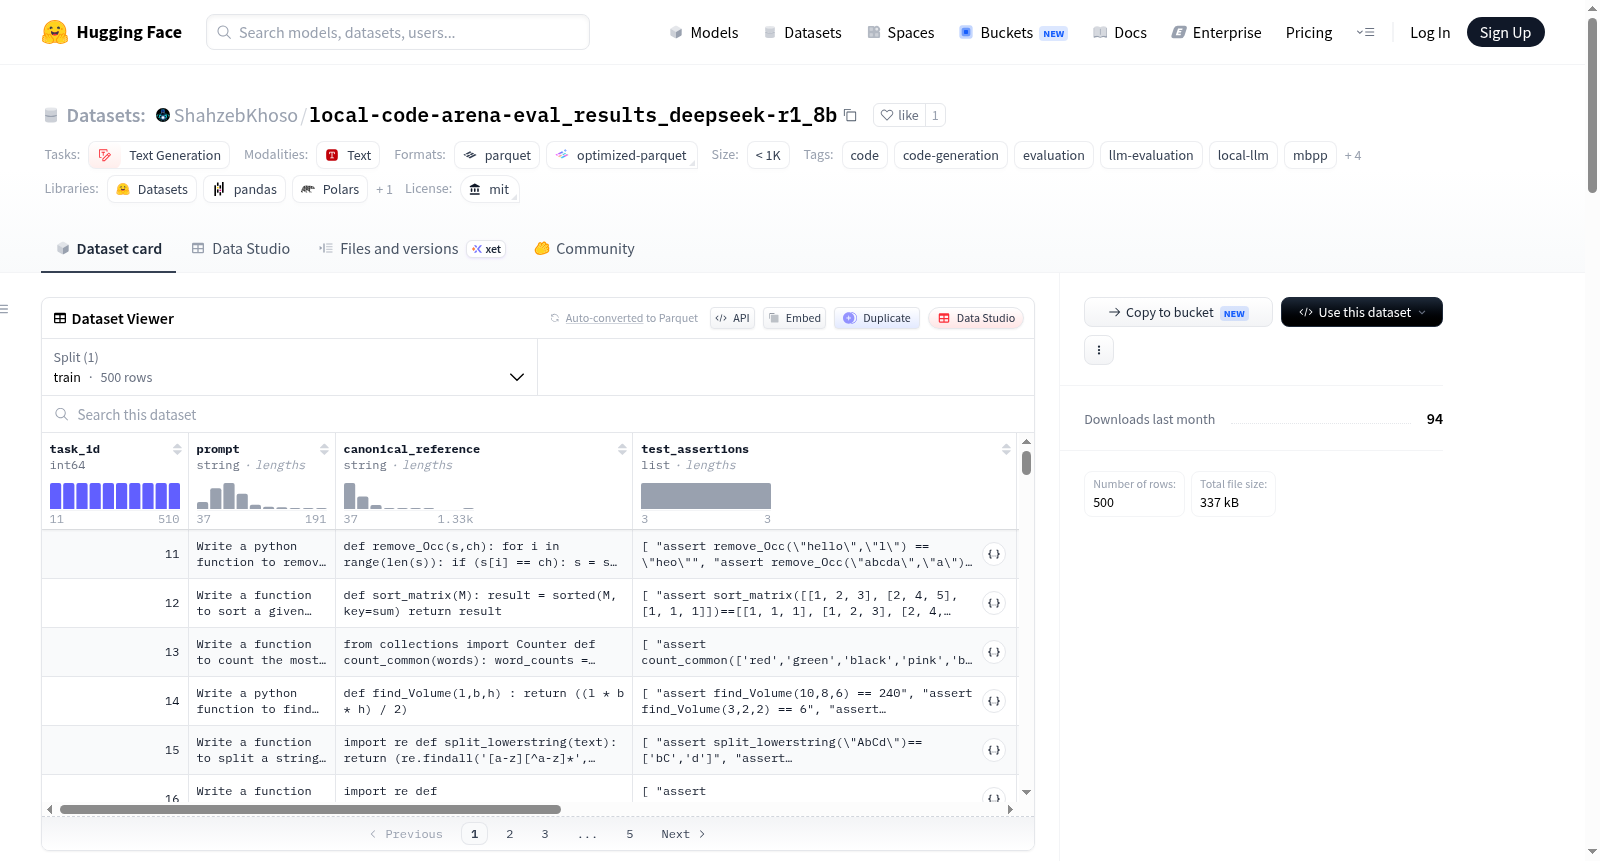Viewport: 1600px width, 861px height.
Task: Open the Files and versions tab
Action: click(412, 249)
